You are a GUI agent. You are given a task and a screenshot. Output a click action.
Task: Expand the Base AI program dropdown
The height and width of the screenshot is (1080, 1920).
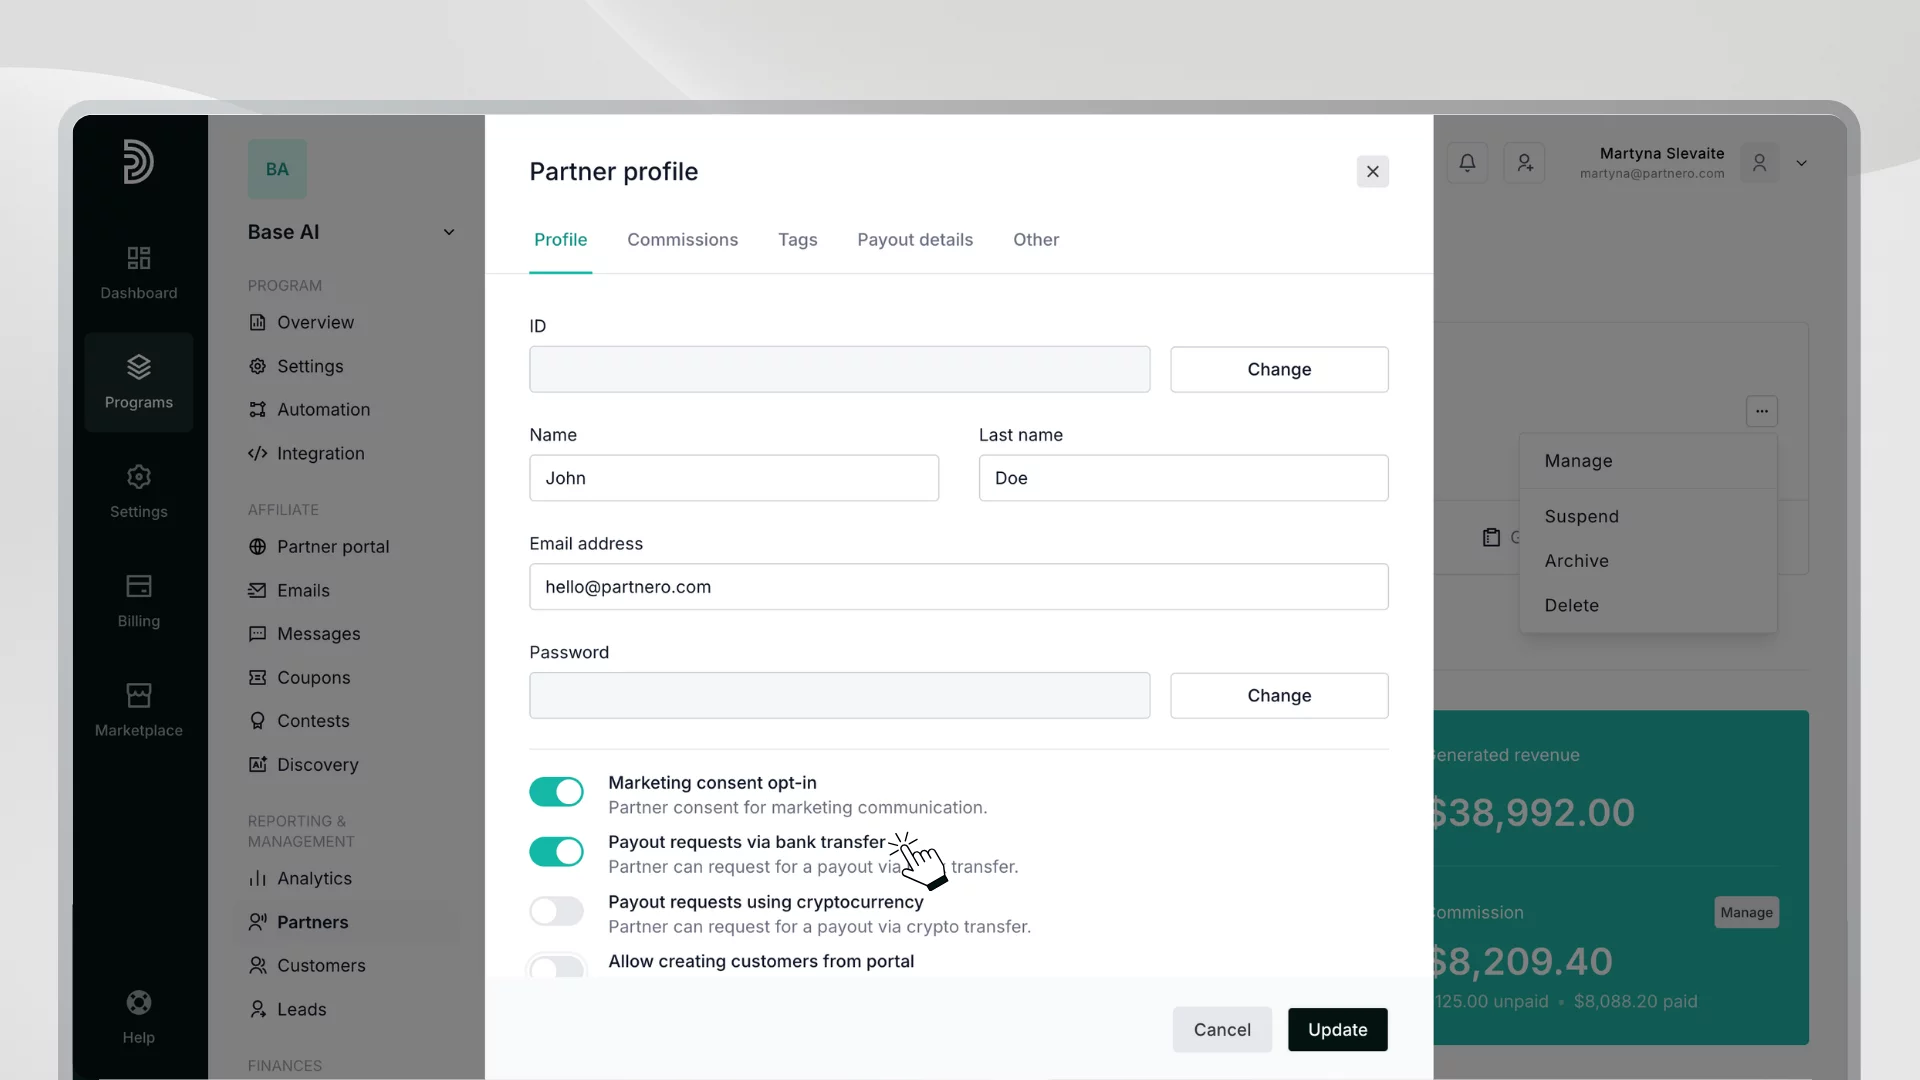pos(449,231)
